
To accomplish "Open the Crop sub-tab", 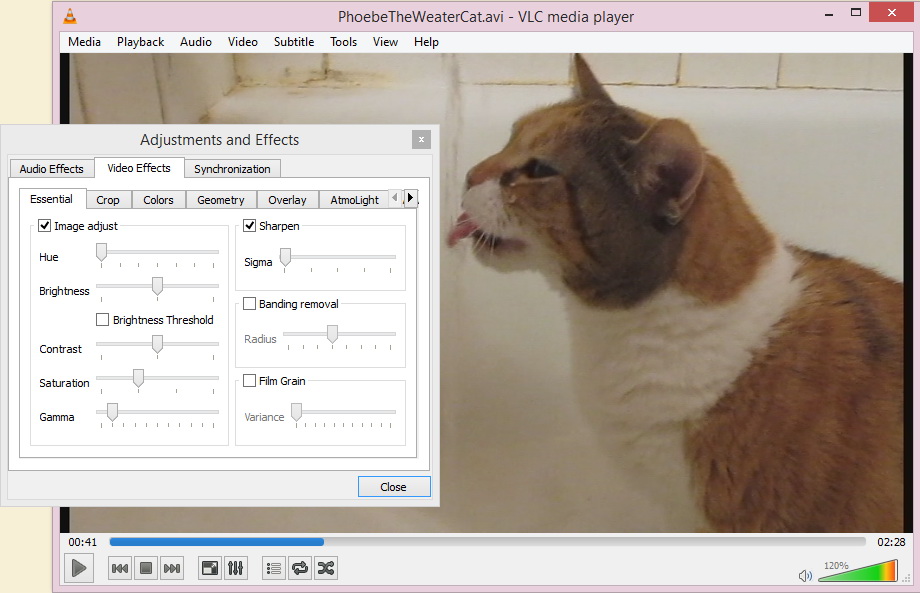I will 108,200.
